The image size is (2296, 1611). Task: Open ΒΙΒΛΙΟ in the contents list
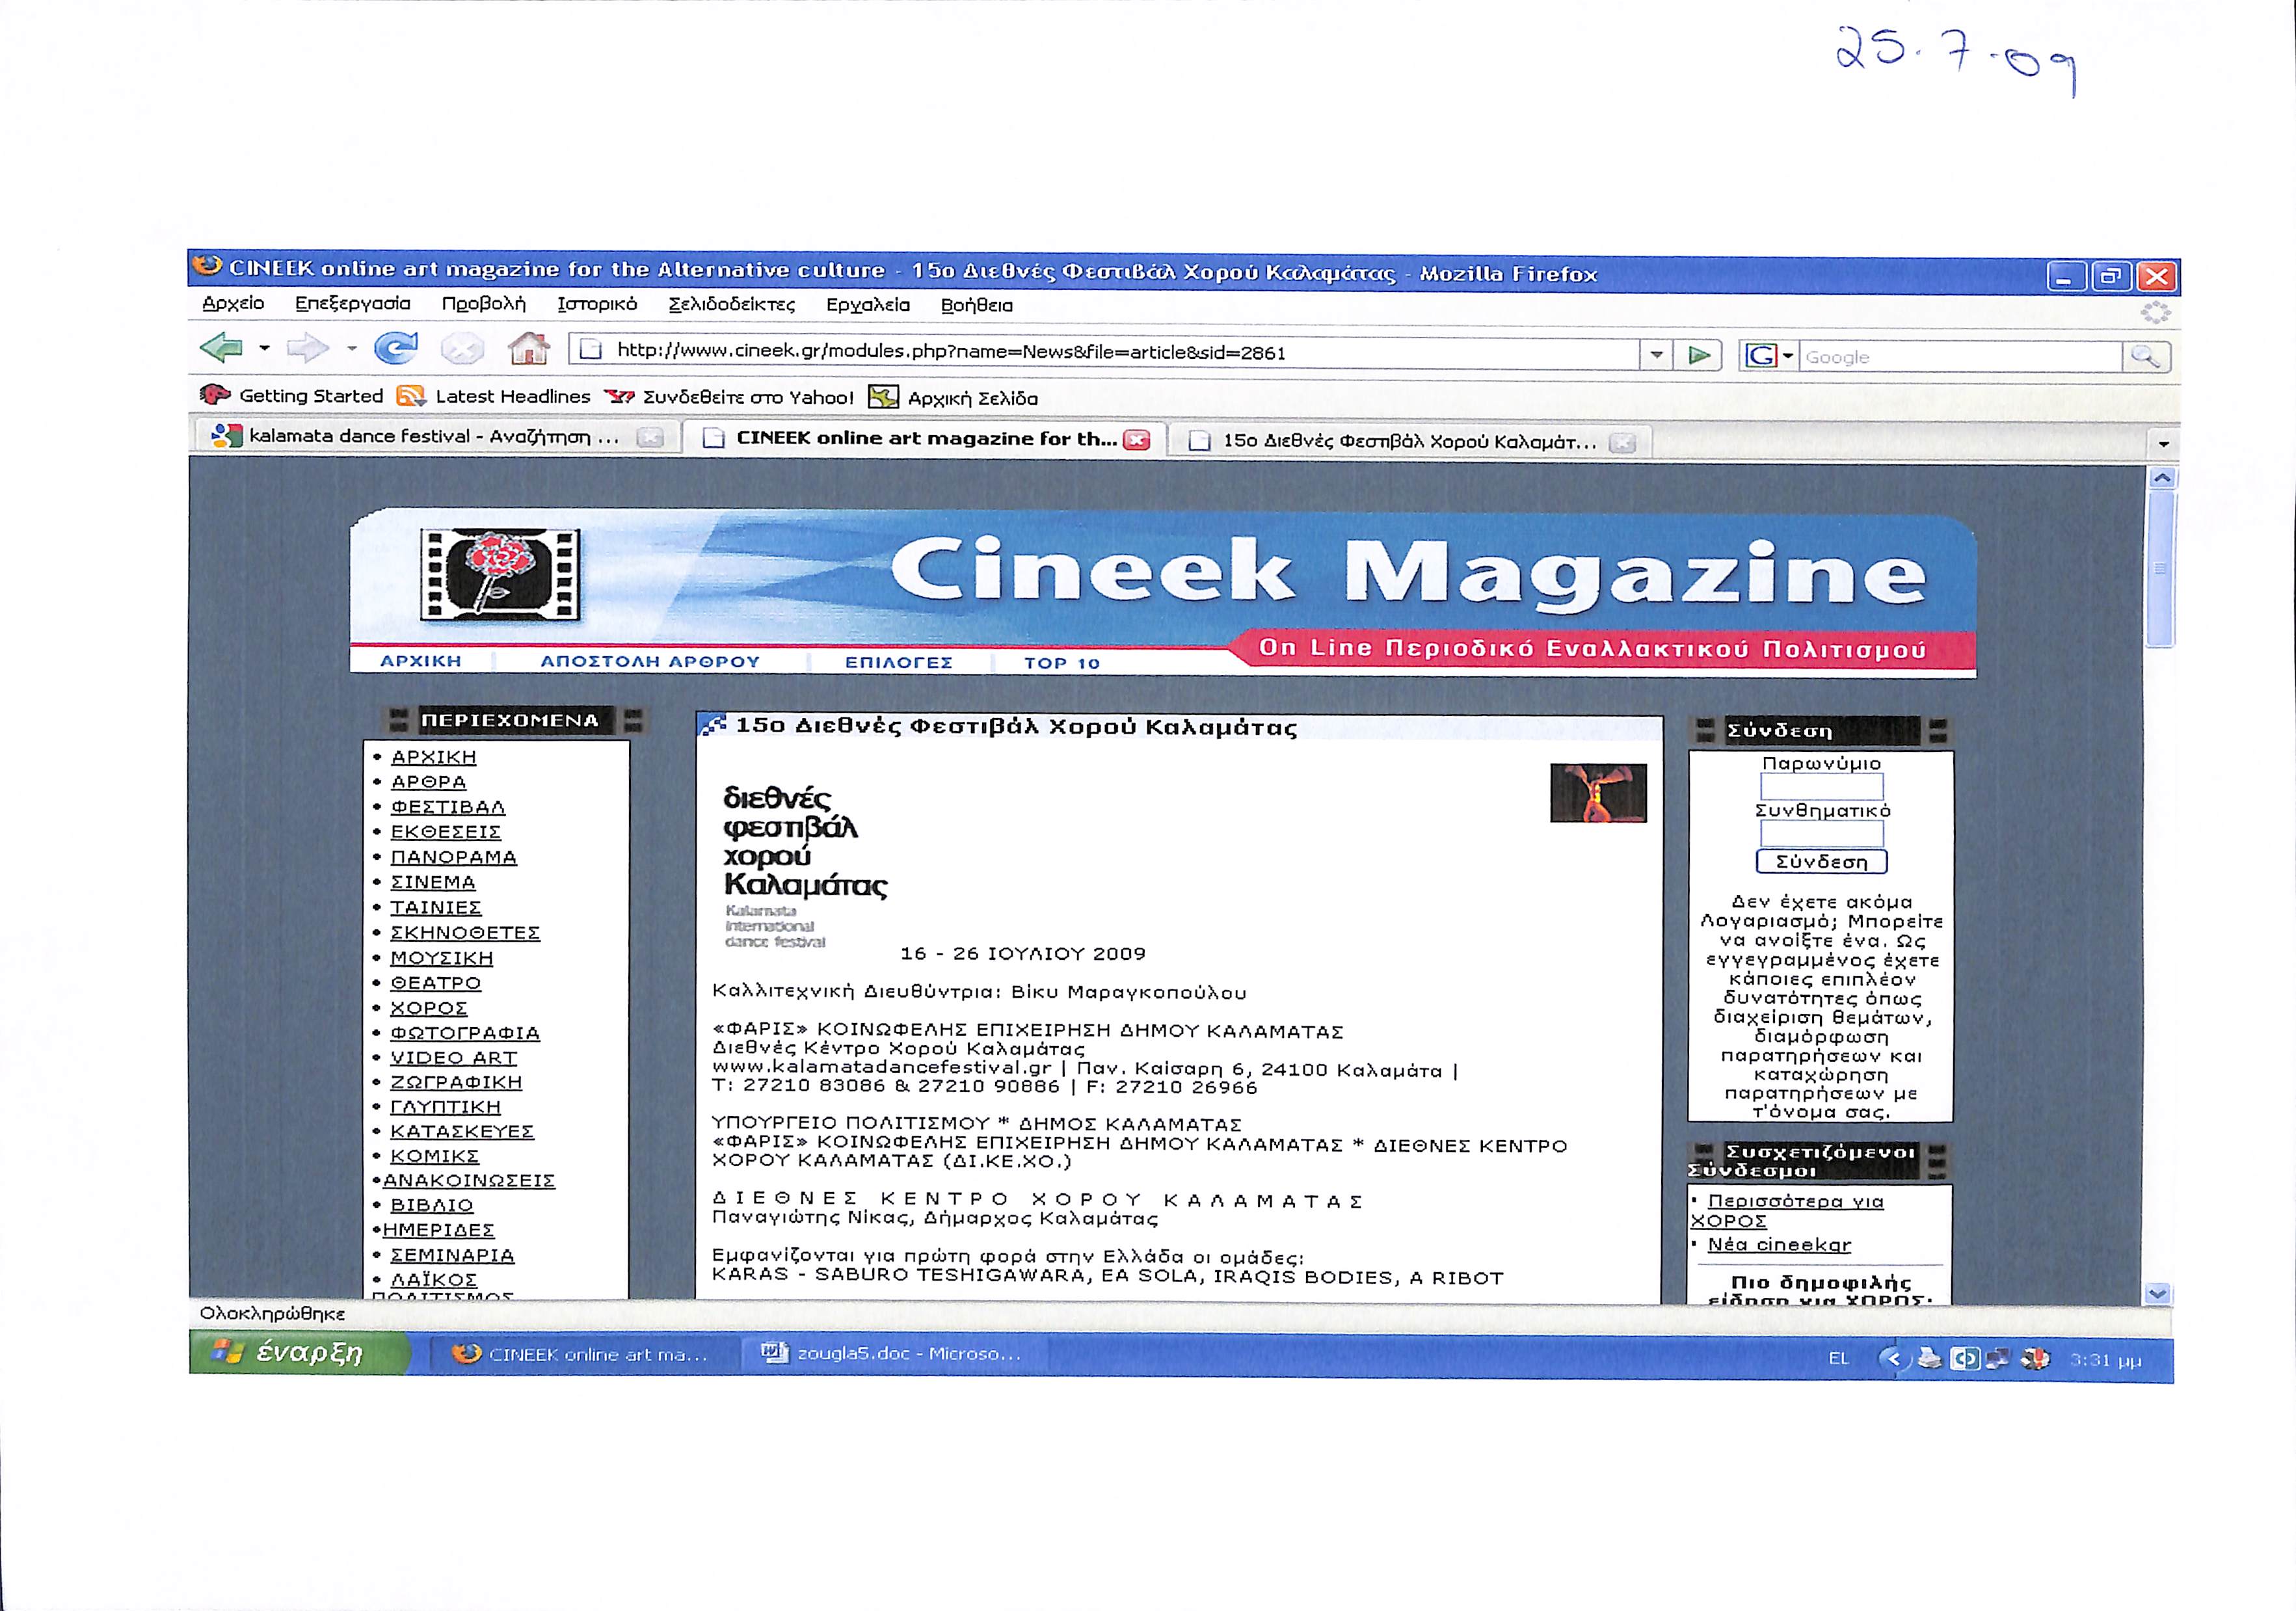(432, 1206)
